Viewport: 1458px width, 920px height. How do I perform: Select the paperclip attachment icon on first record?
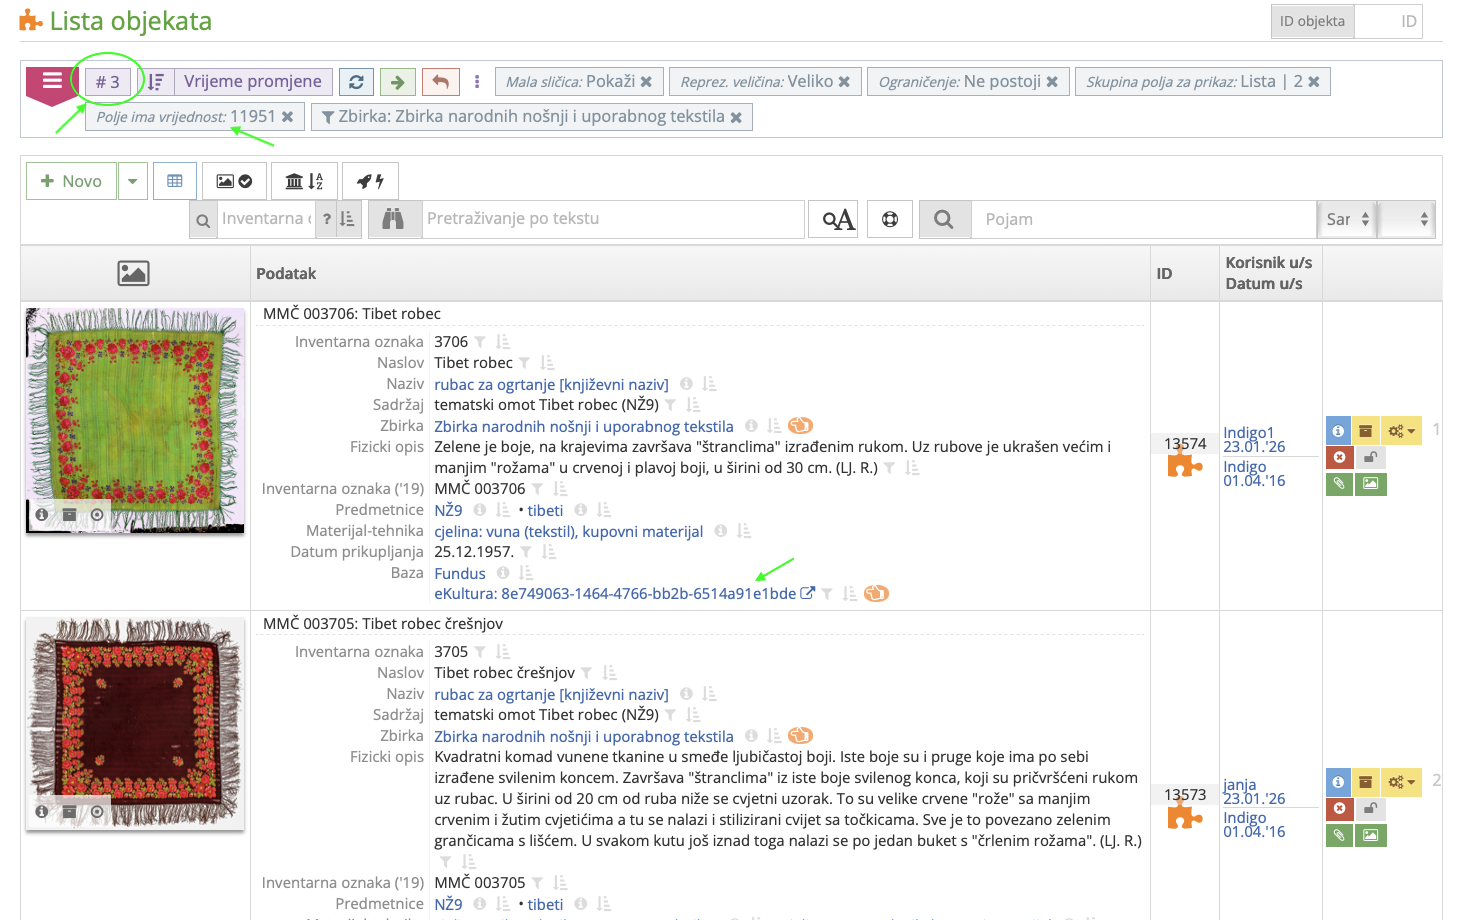tap(1339, 483)
